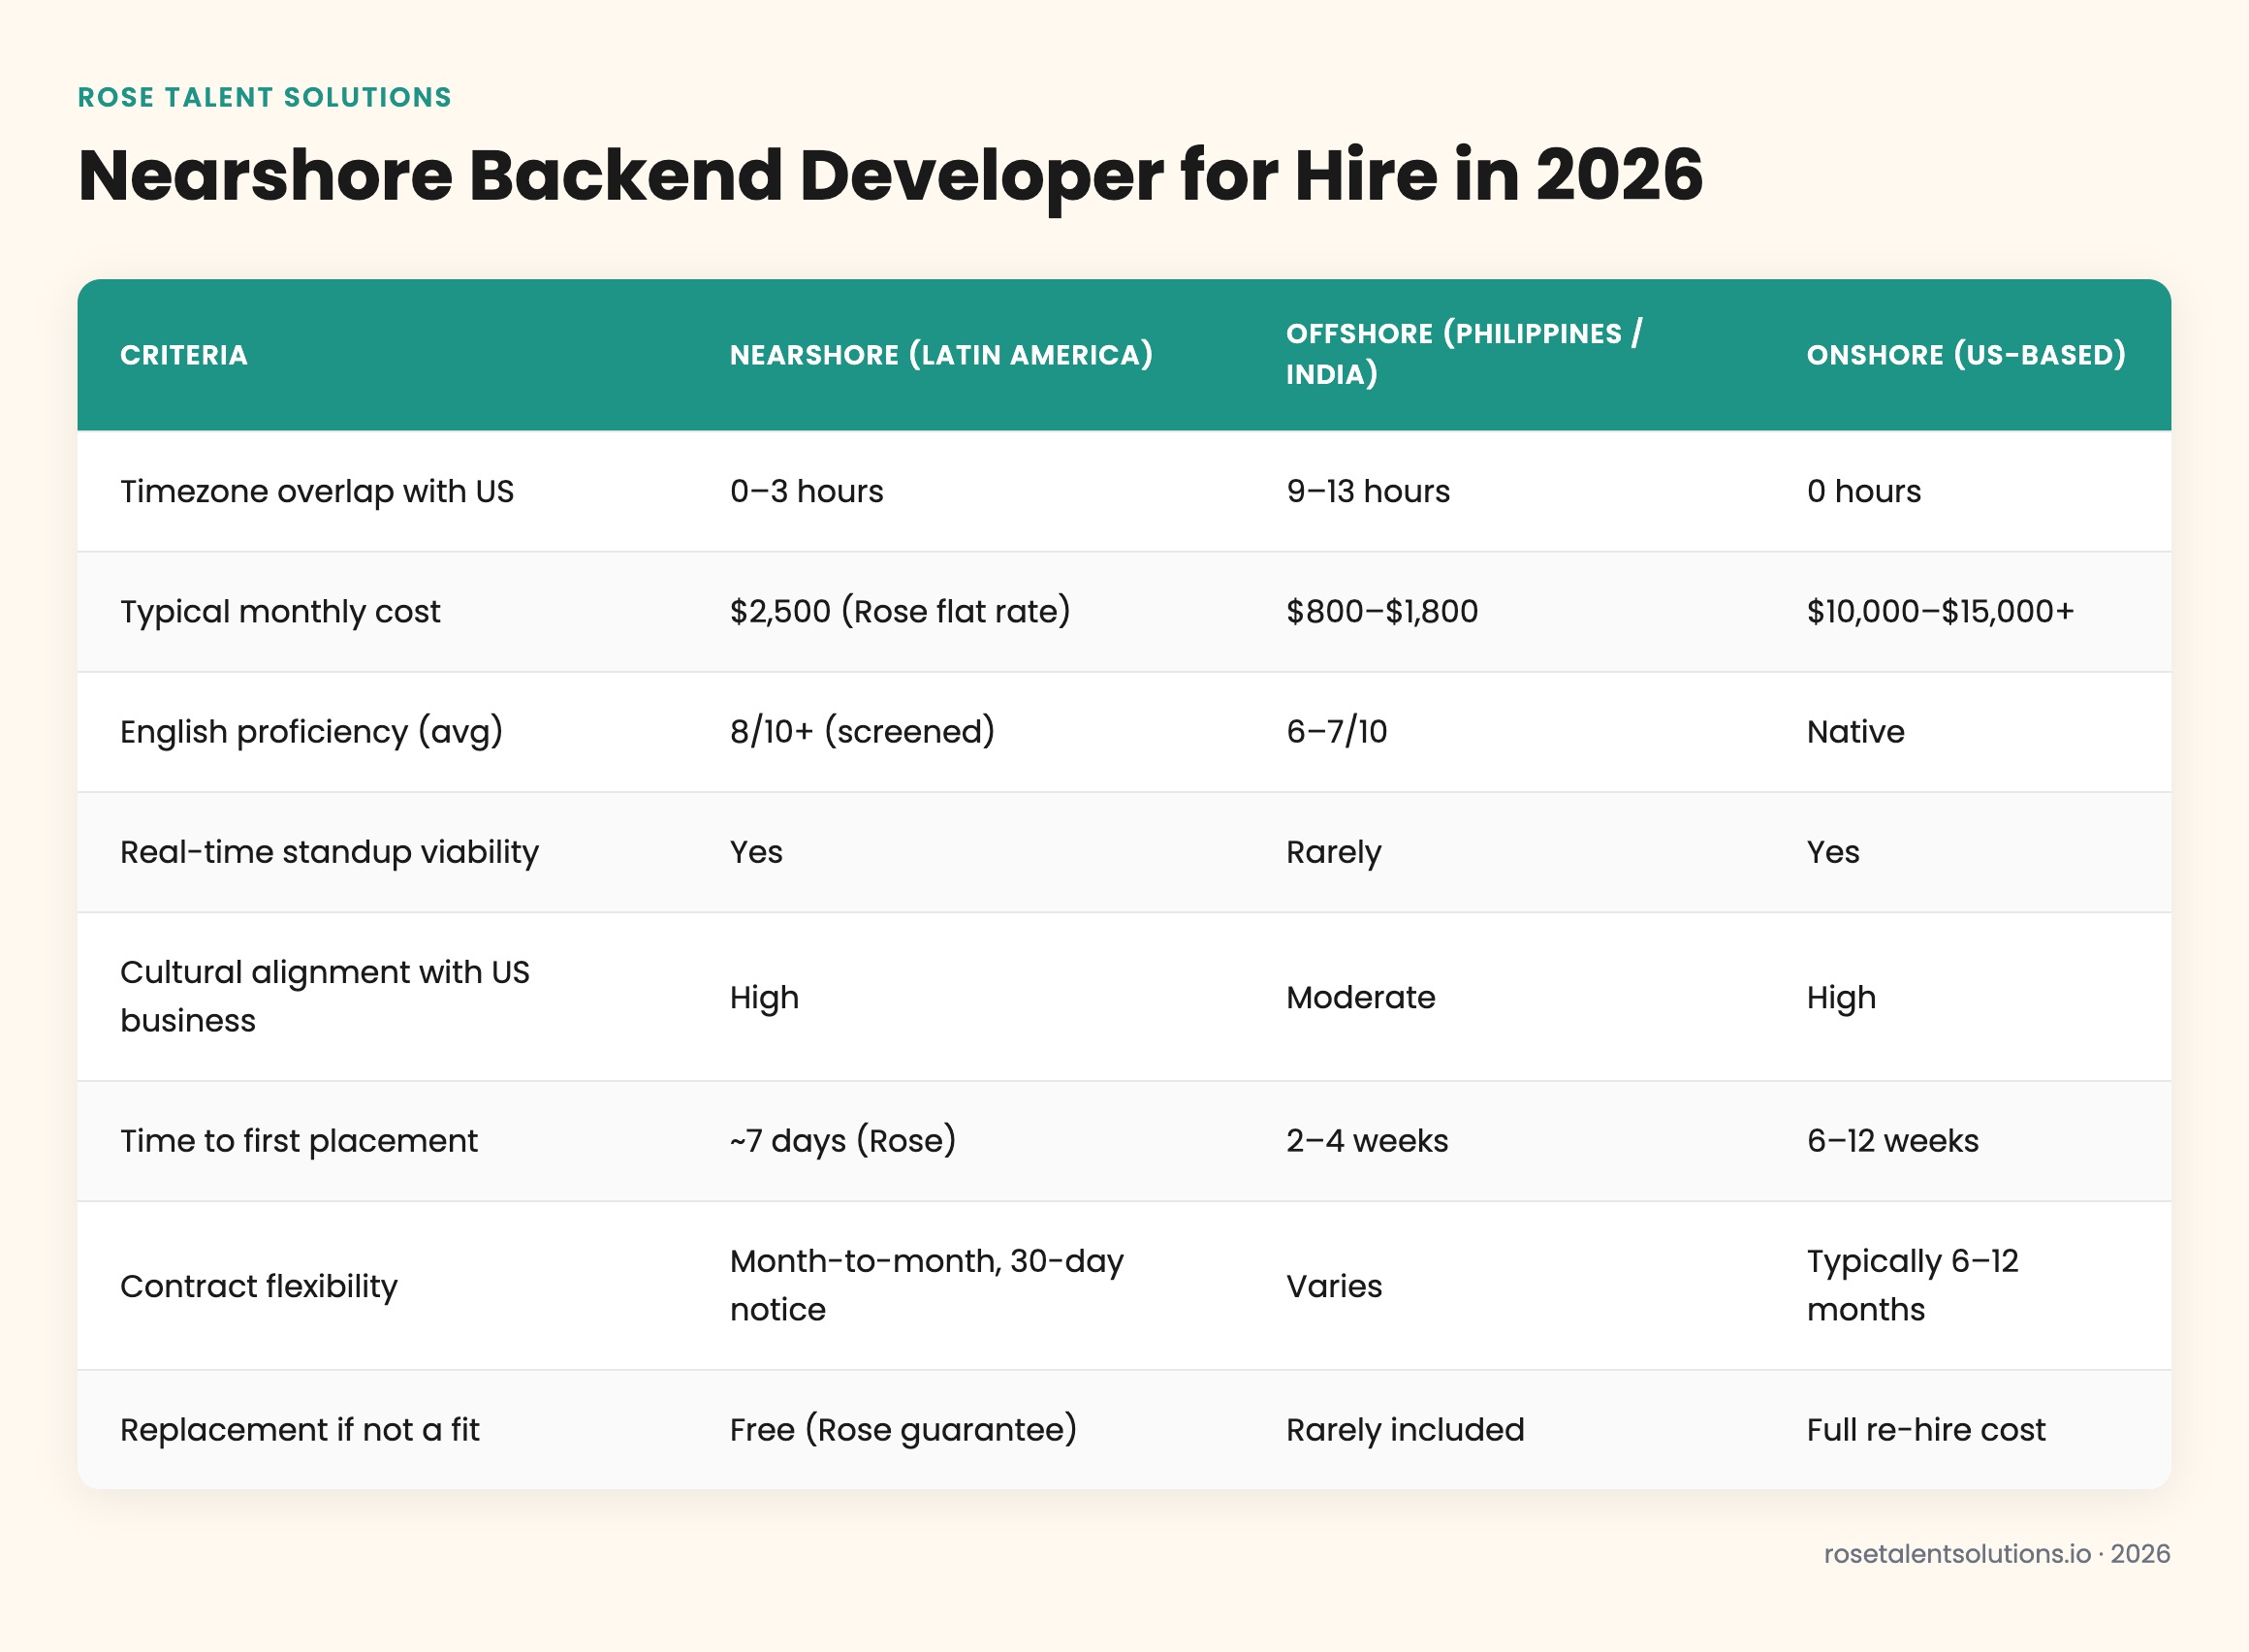Image resolution: width=2249 pixels, height=1652 pixels.
Task: Select the 'Free (Rose guarantee)' cell
Action: pos(903,1429)
